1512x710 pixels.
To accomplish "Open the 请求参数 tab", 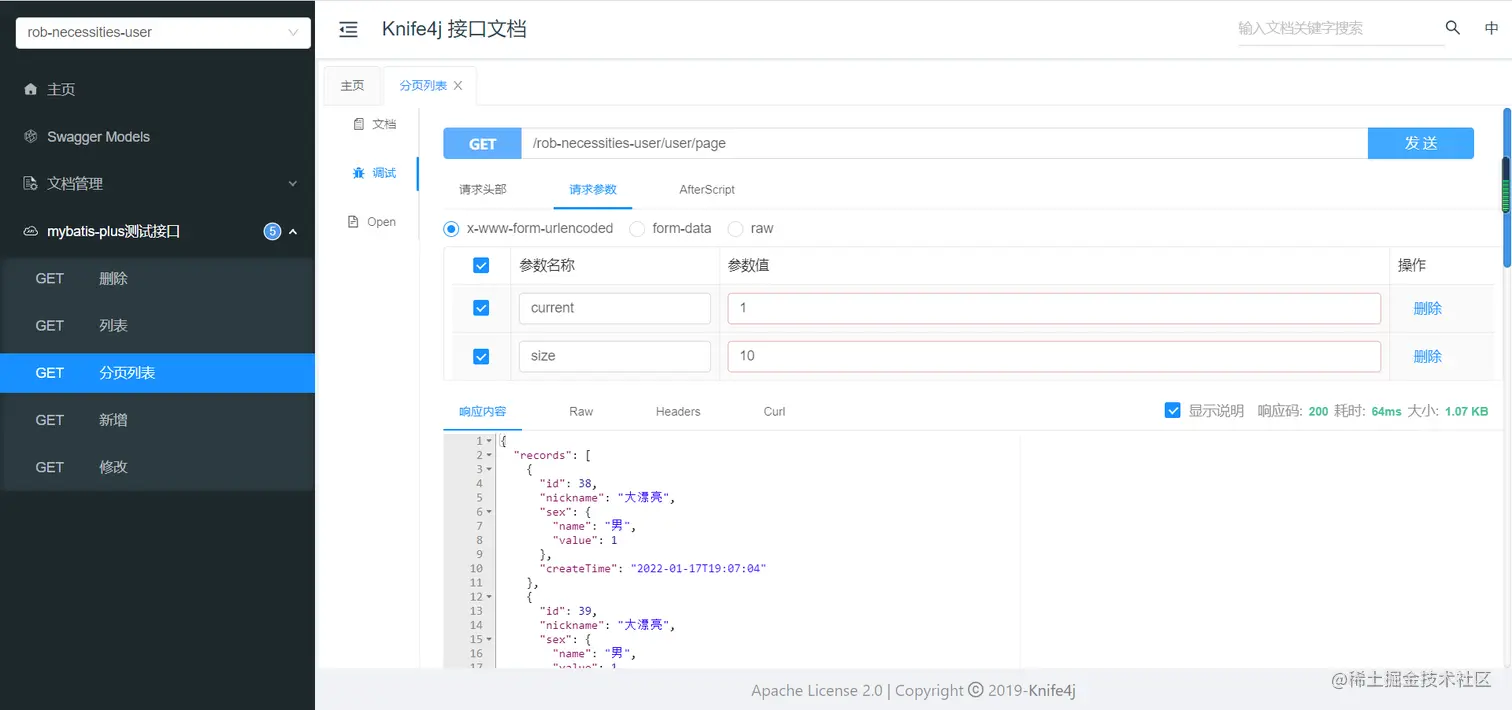I will (x=593, y=189).
